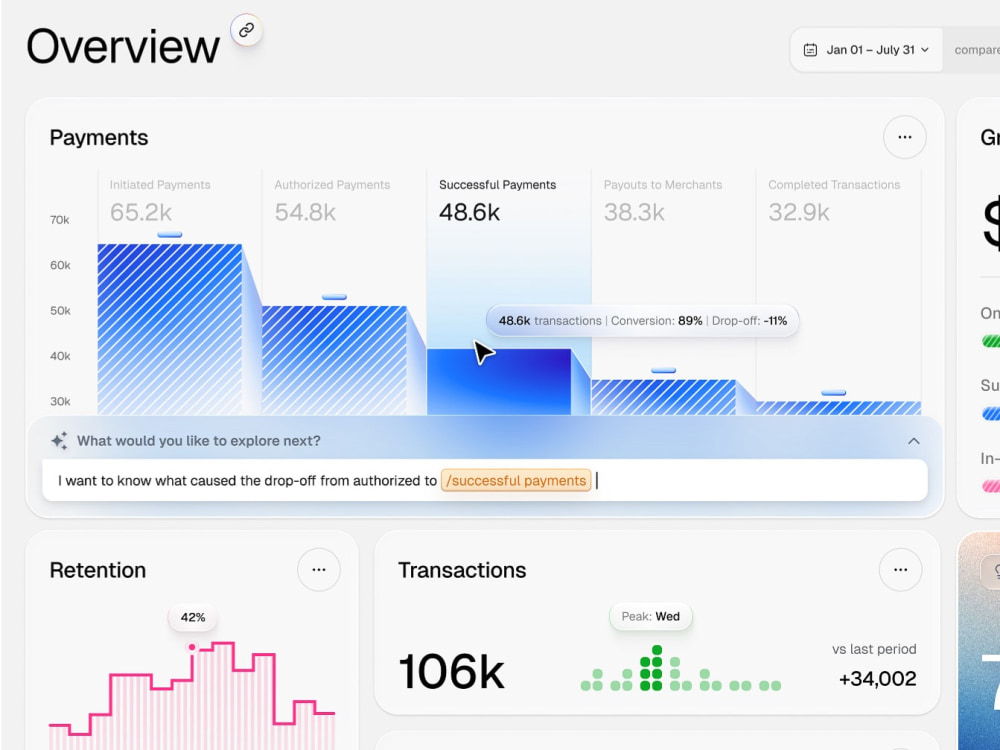1000x750 pixels.
Task: Open the Jan 01 – July 31 date range dropdown
Action: point(866,50)
